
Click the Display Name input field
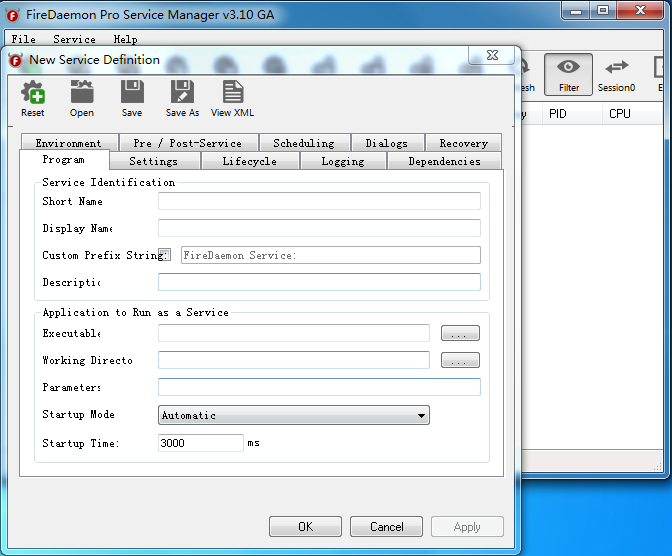pos(319,228)
